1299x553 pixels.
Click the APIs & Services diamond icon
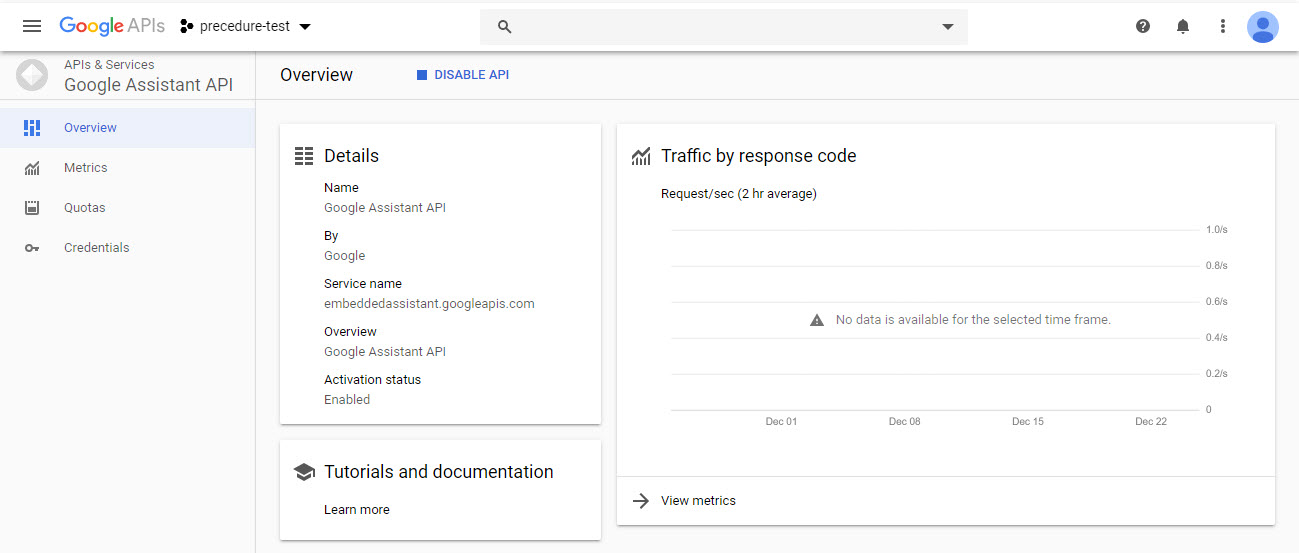(x=32, y=75)
